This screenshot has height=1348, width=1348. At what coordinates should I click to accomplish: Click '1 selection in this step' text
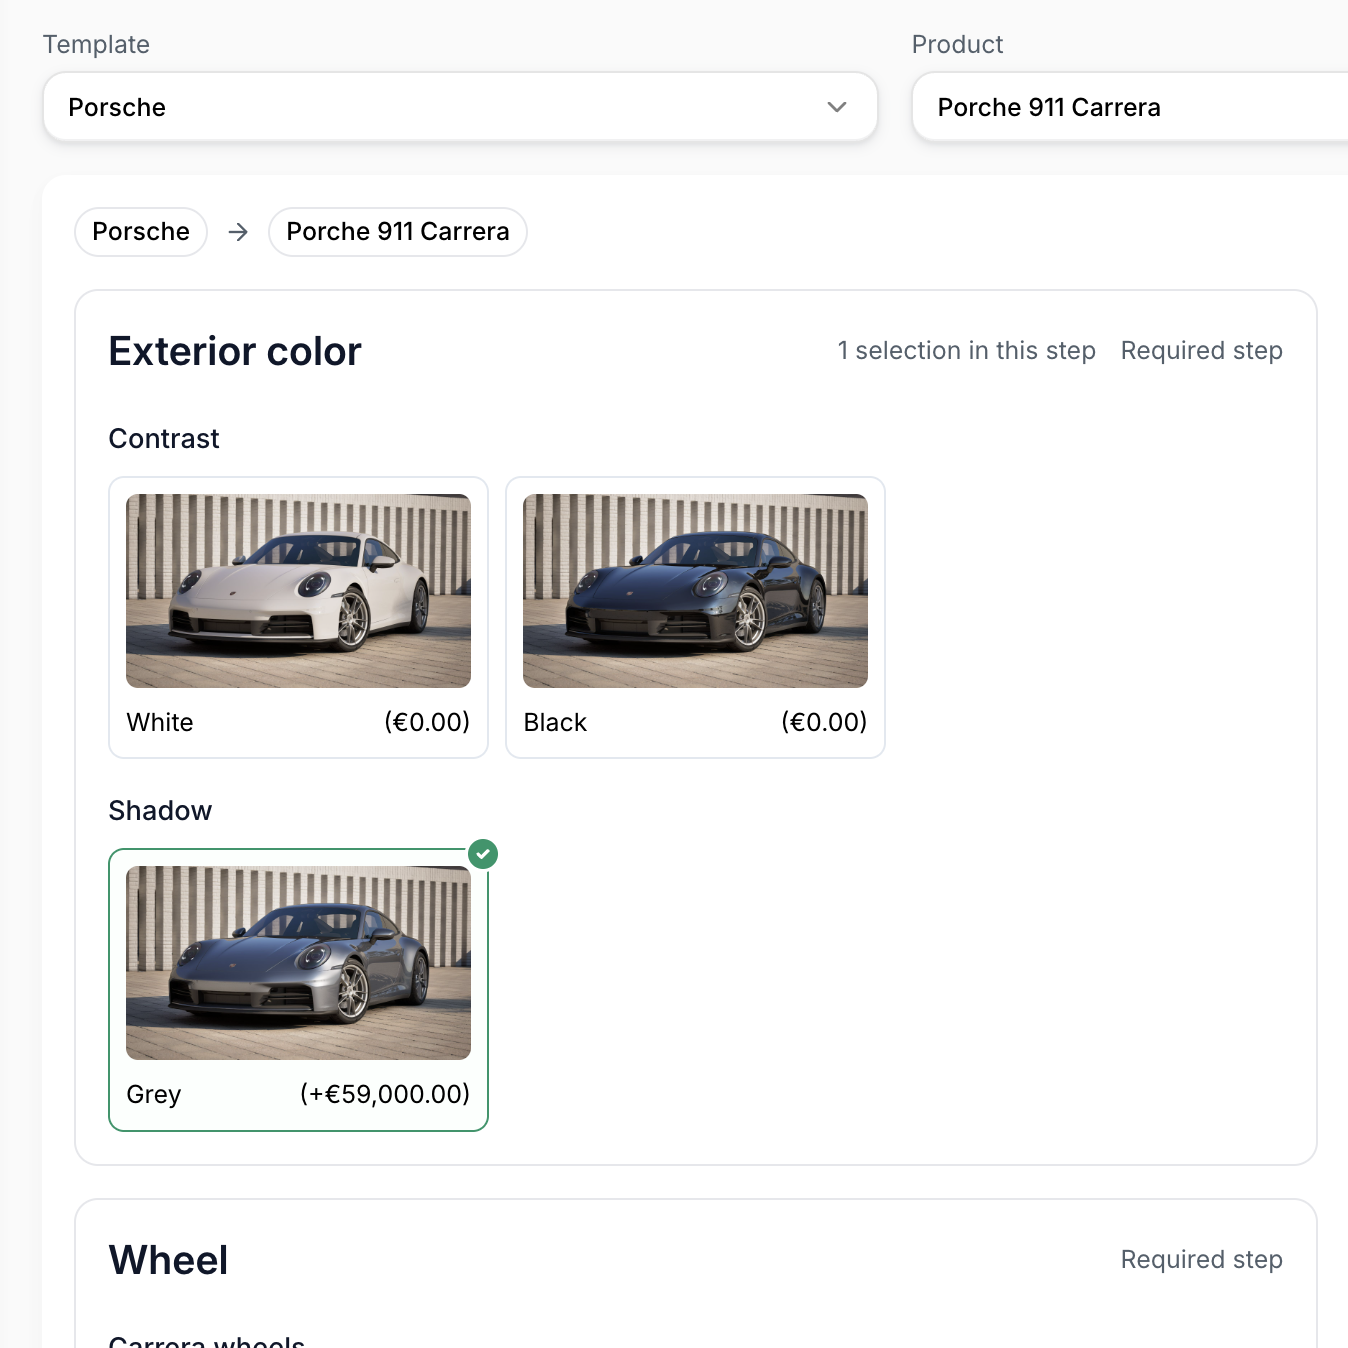(x=967, y=351)
